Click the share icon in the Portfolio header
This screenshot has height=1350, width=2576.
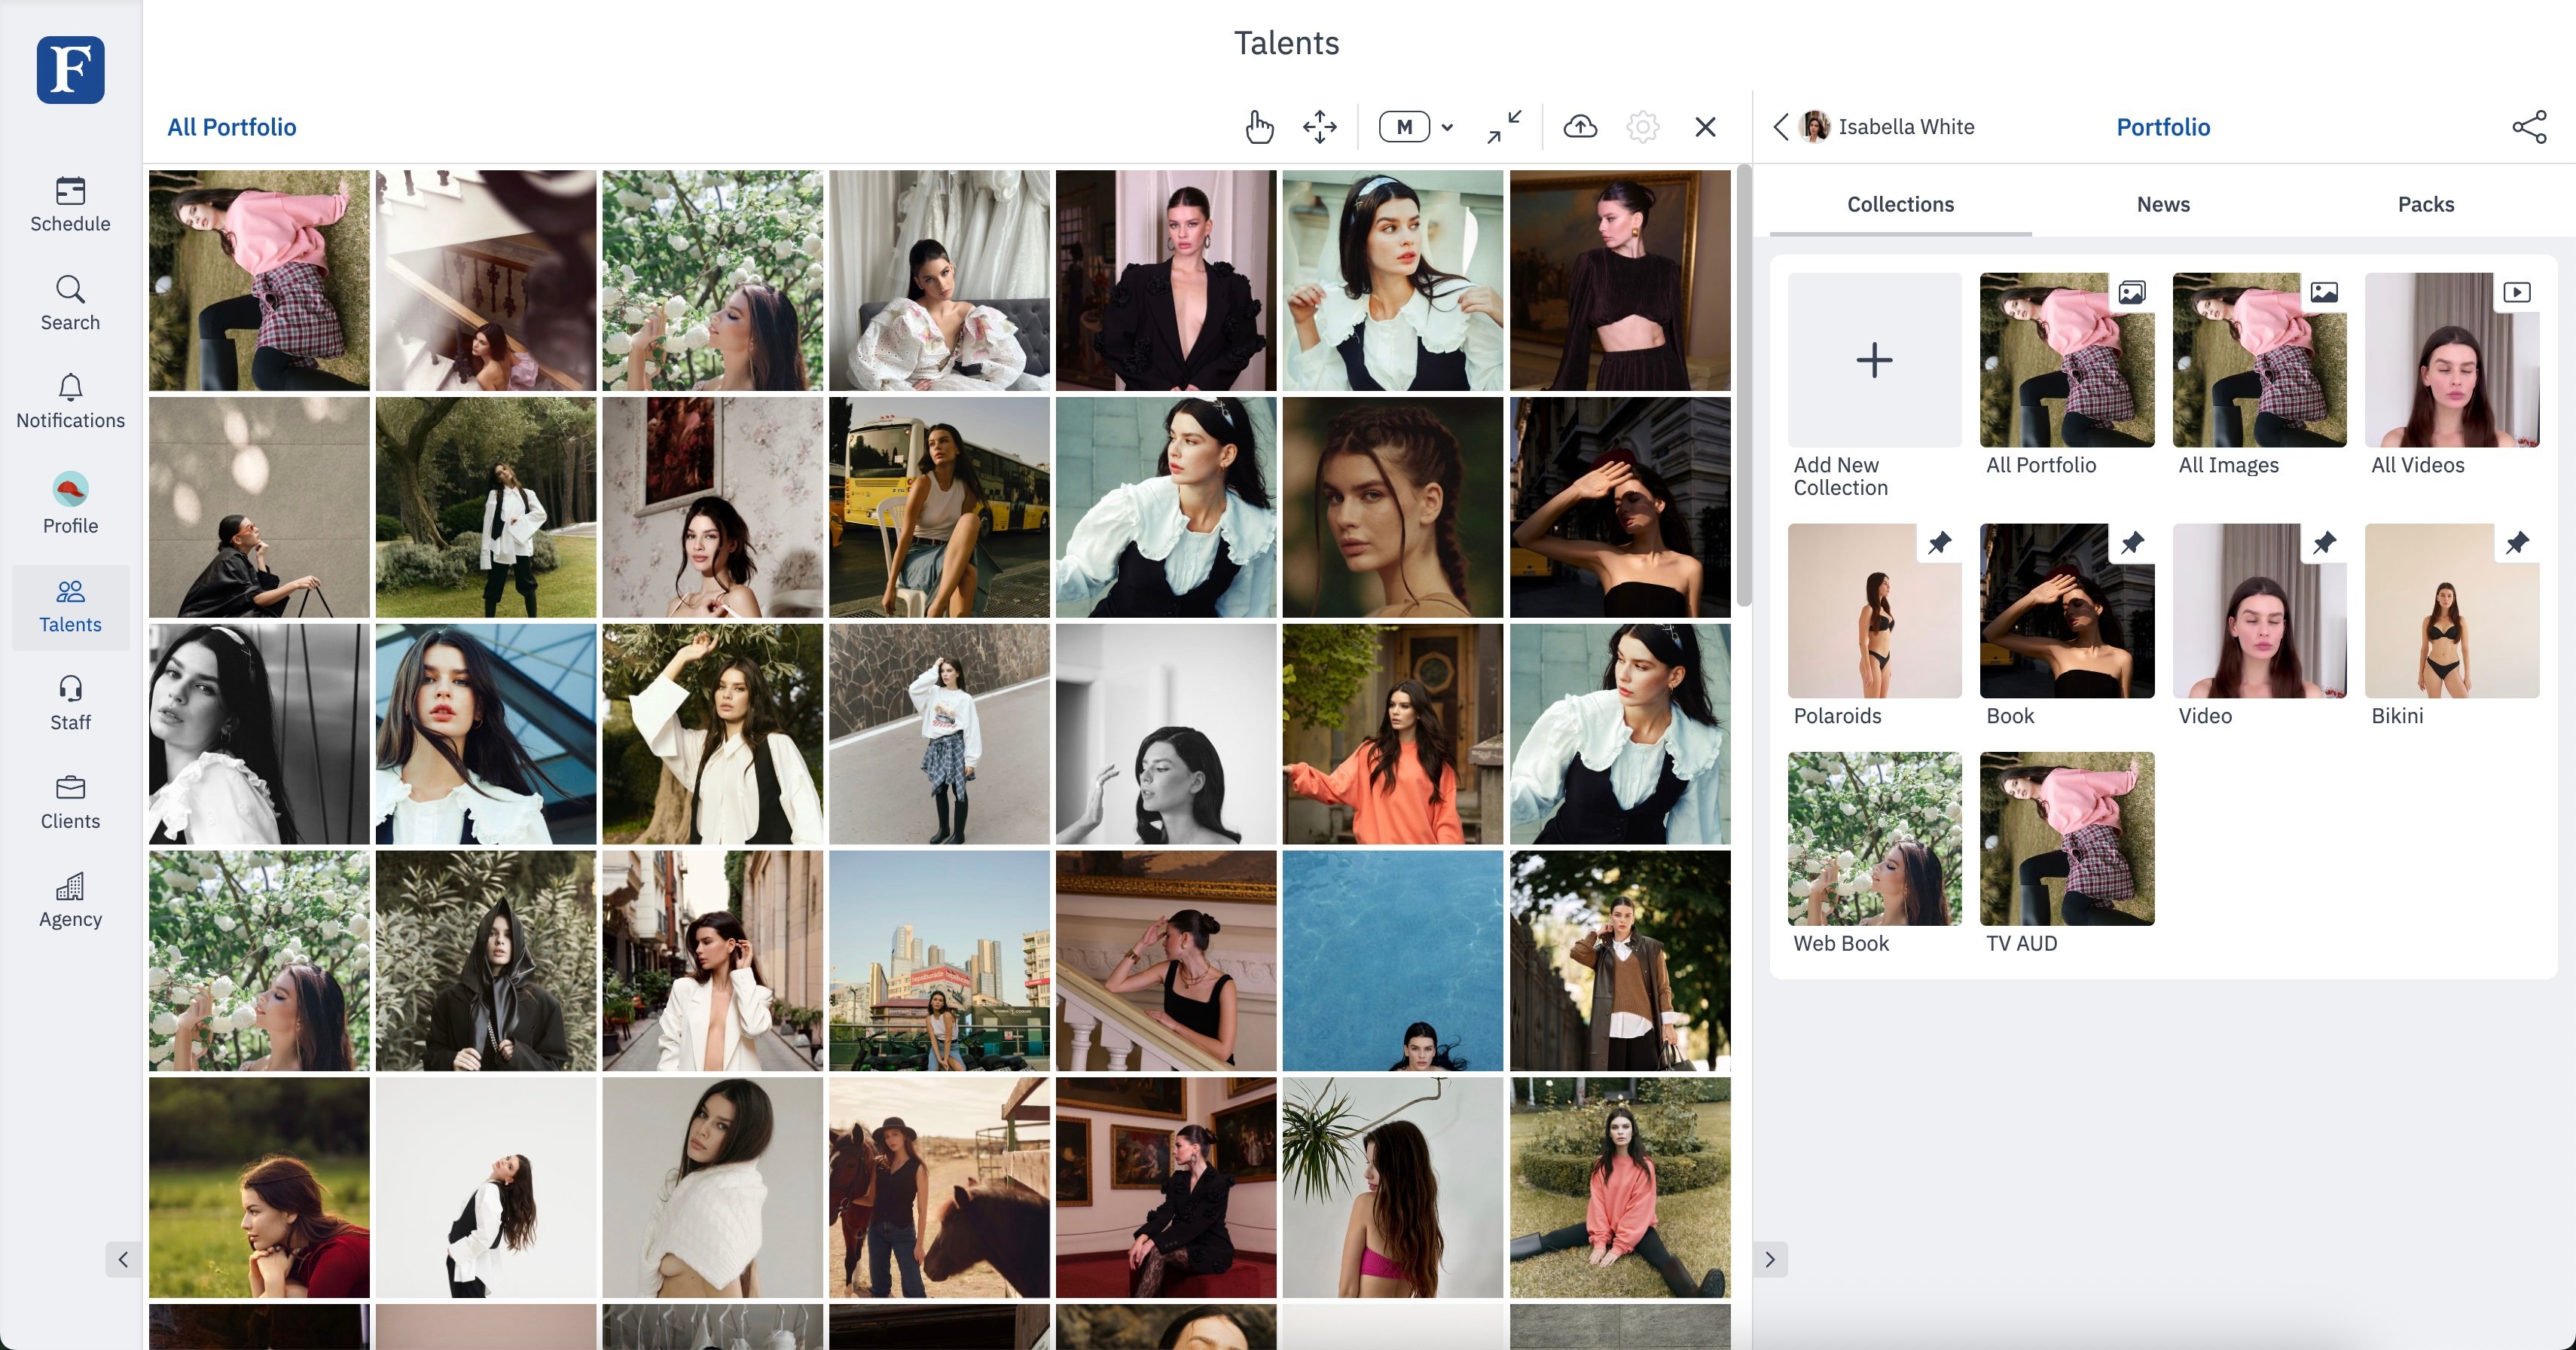(x=2529, y=127)
